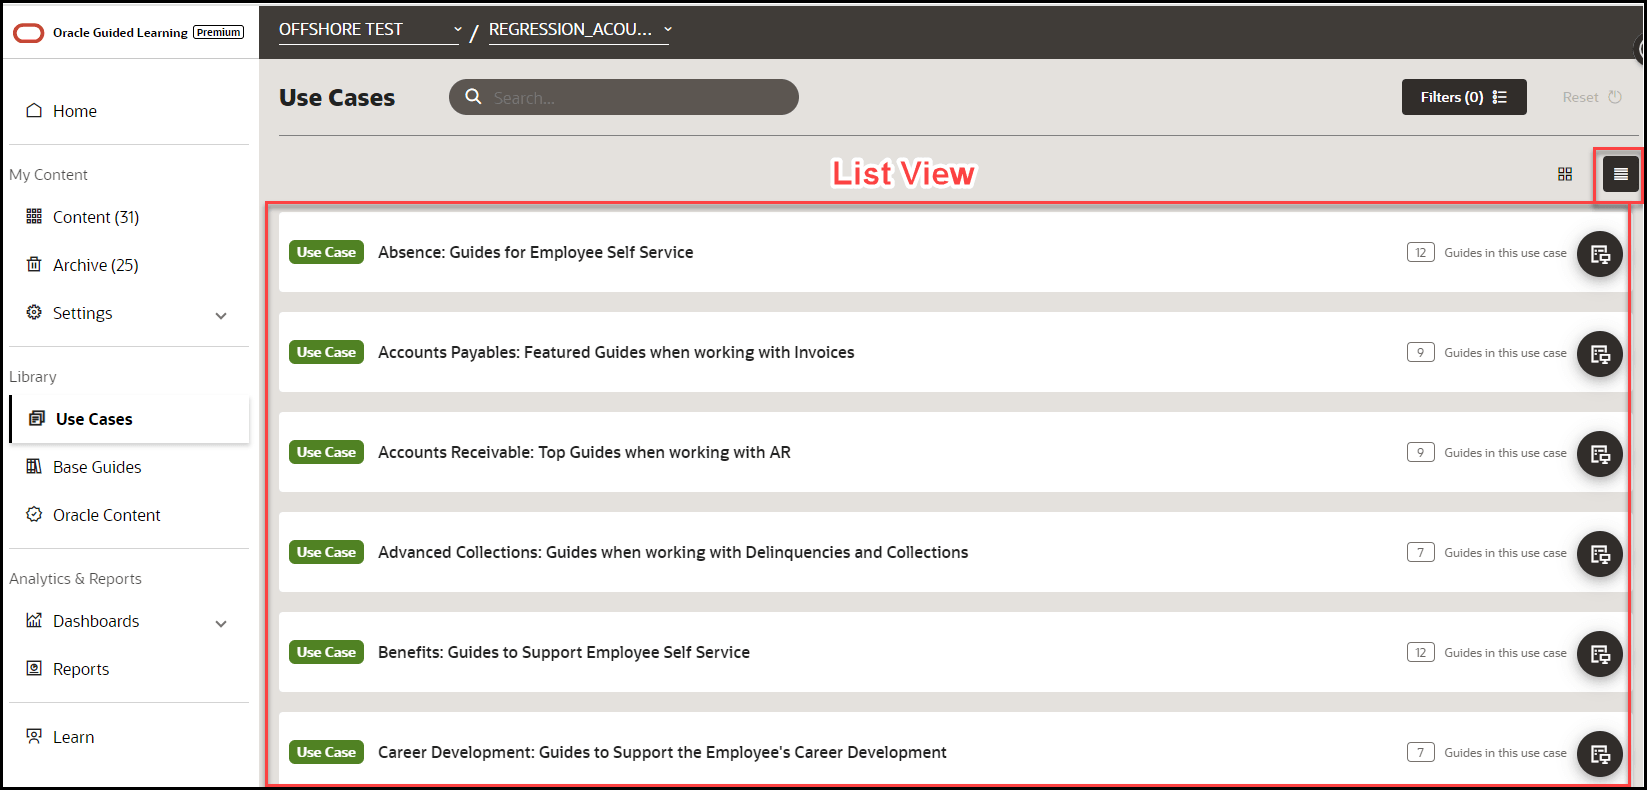The width and height of the screenshot is (1647, 790).
Task: Click import icon for Benefits use case
Action: coord(1600,654)
